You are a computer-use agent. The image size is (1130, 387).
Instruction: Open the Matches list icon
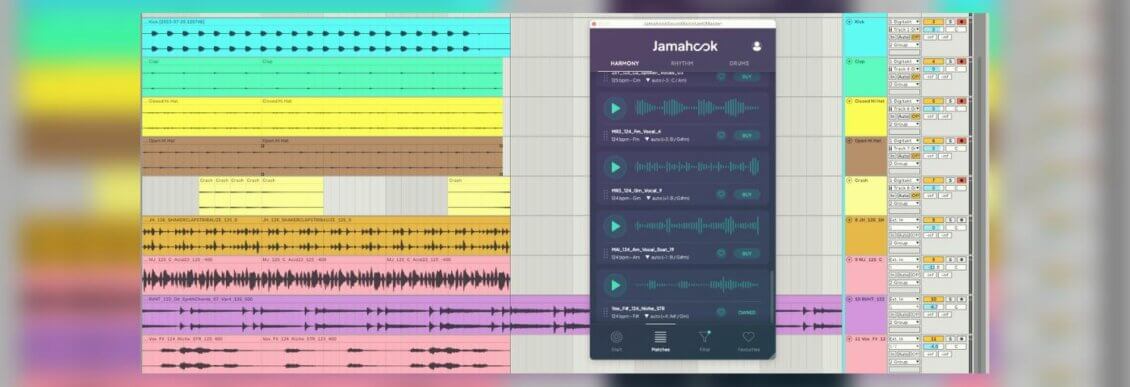(660, 340)
